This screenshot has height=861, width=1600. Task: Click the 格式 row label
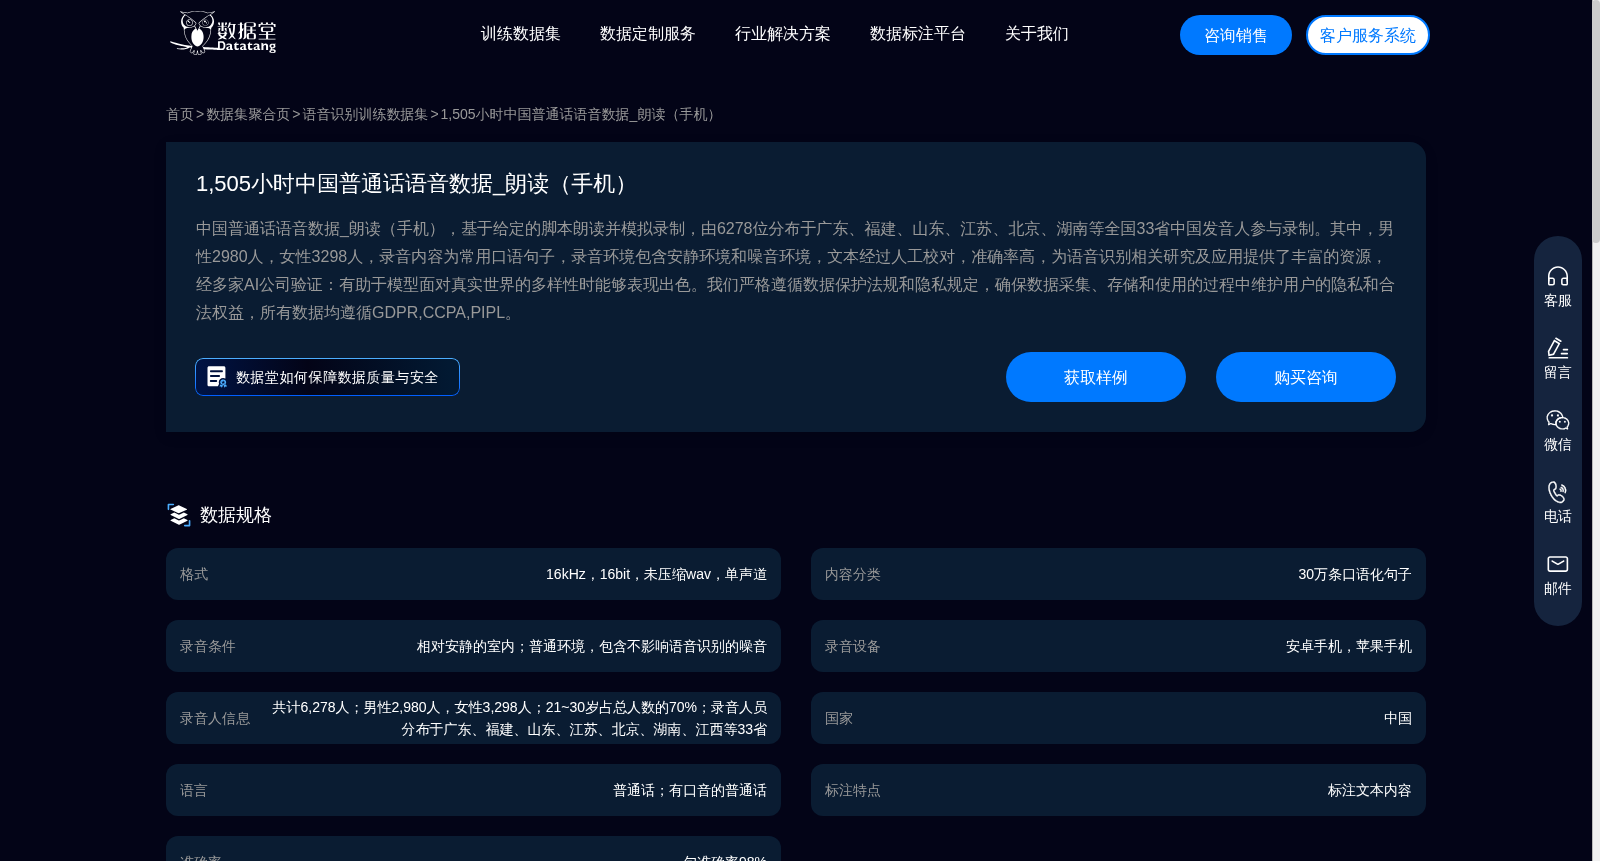(x=194, y=574)
